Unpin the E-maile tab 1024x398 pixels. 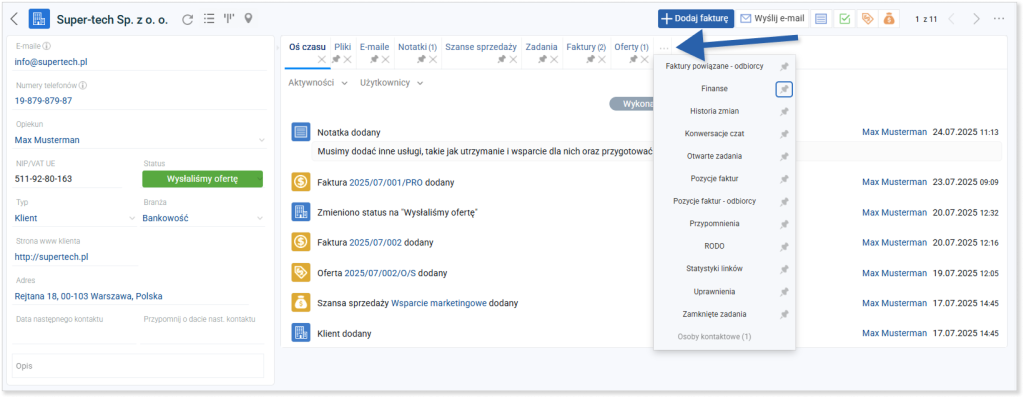click(x=374, y=59)
